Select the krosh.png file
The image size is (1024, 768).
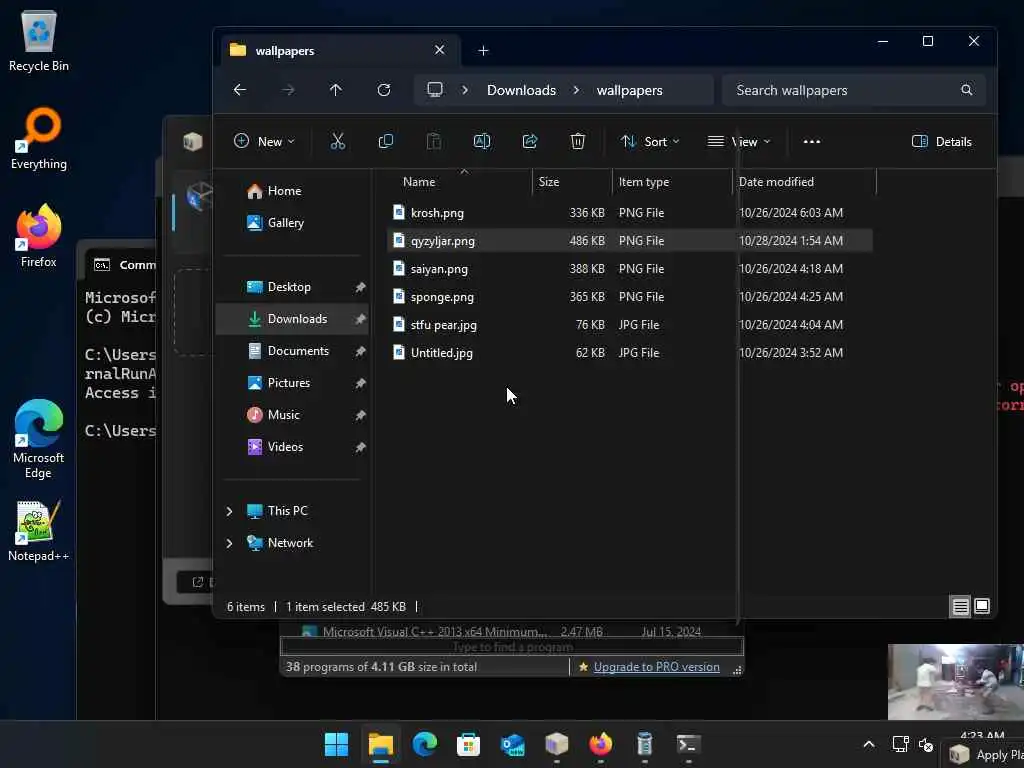(x=630, y=213)
